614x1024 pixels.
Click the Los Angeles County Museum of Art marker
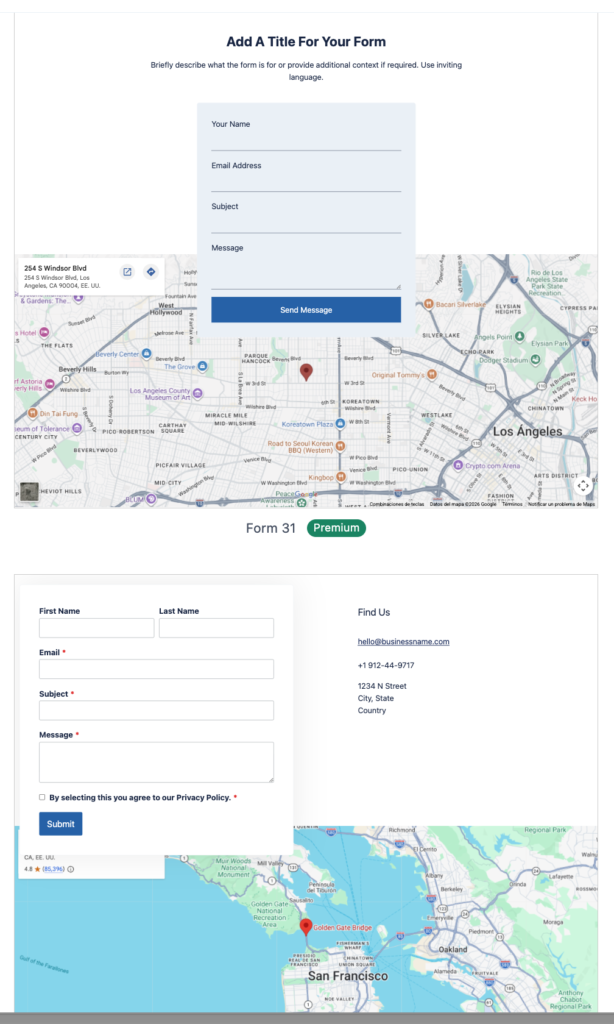point(197,394)
